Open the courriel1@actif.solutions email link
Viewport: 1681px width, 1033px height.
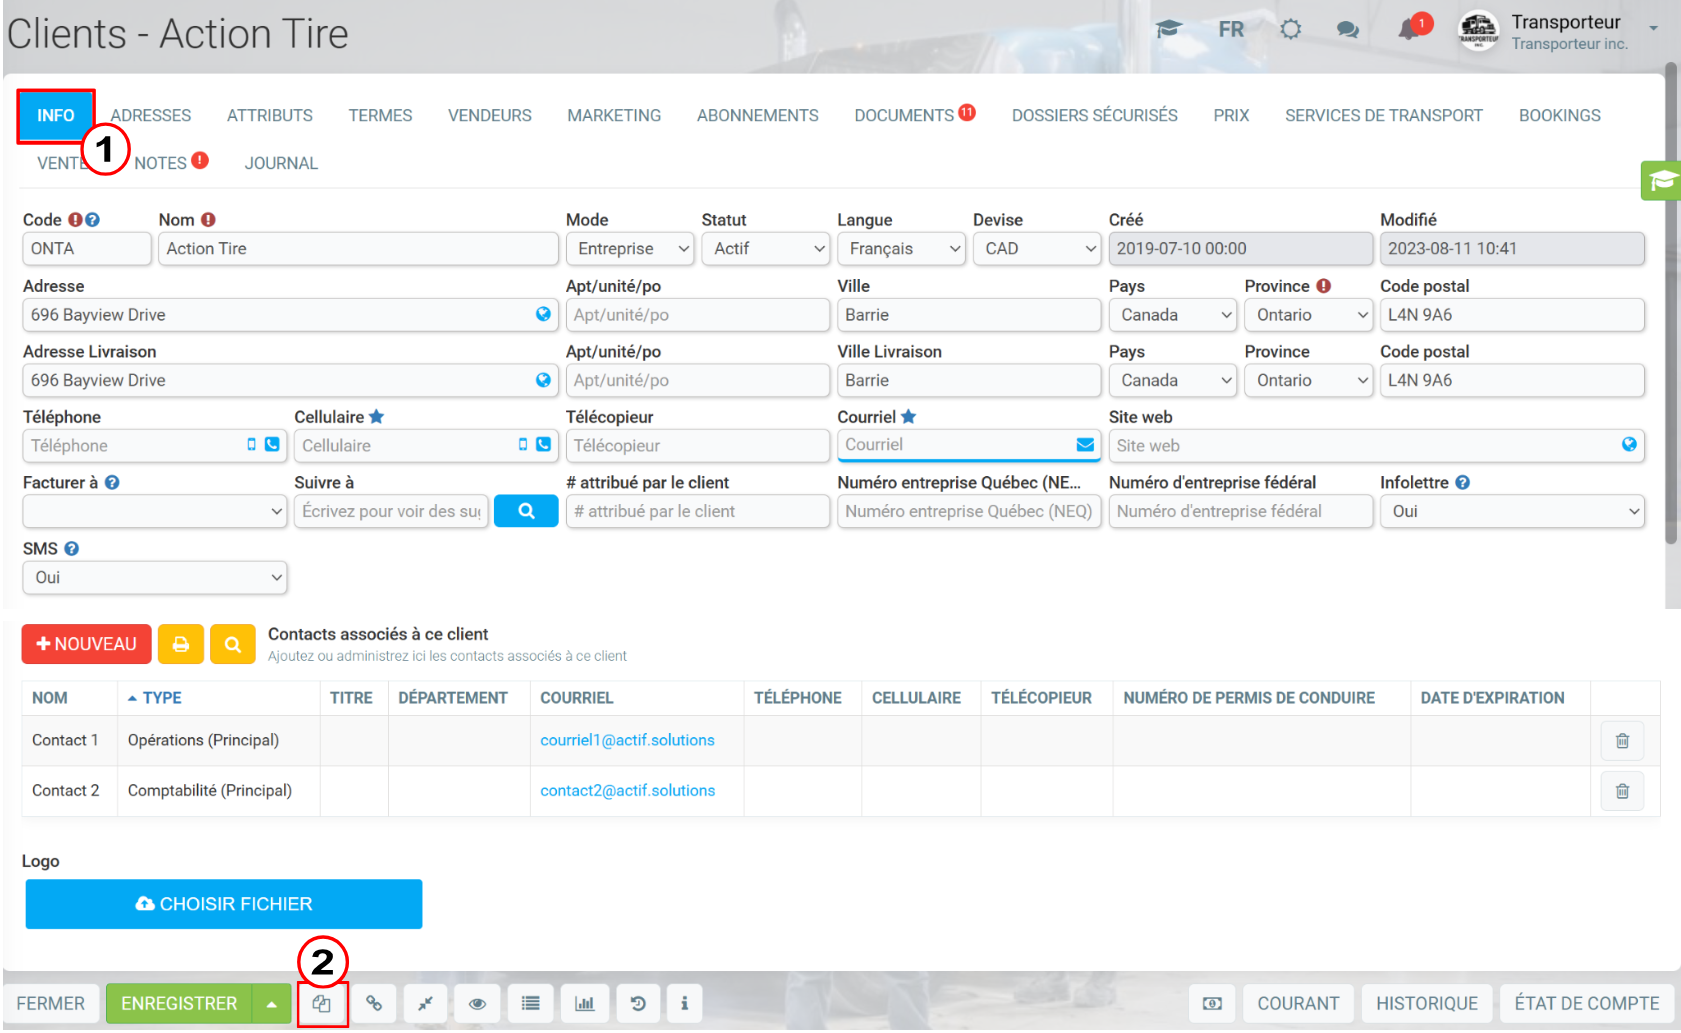[x=627, y=741]
